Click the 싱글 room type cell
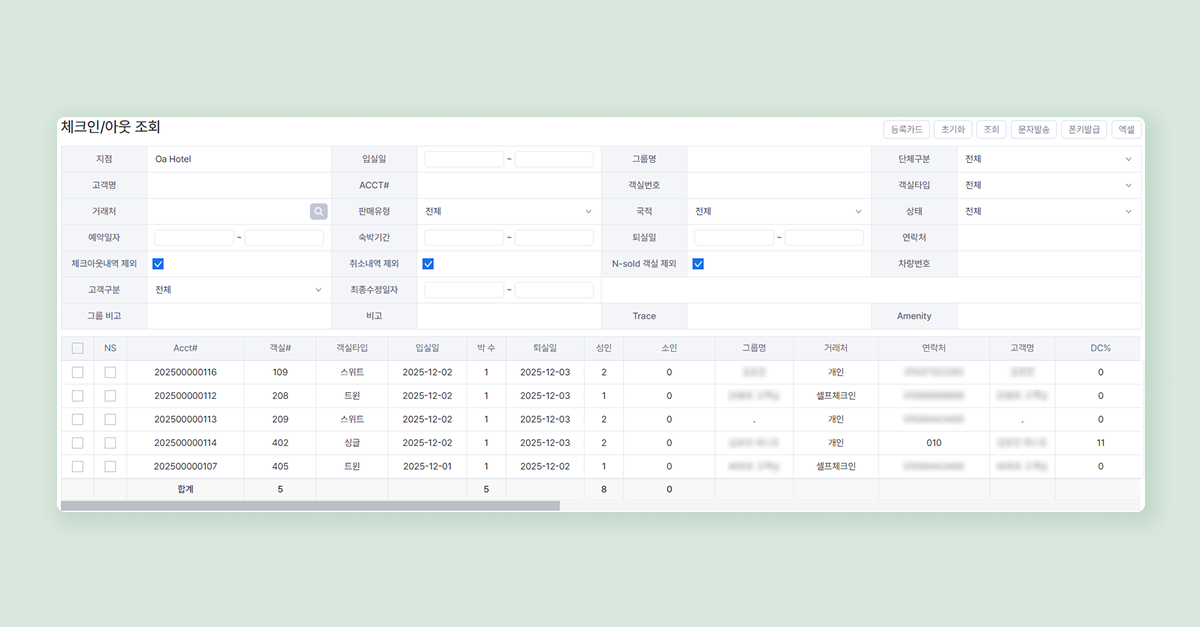Viewport: 1200px width, 627px height. (x=352, y=442)
